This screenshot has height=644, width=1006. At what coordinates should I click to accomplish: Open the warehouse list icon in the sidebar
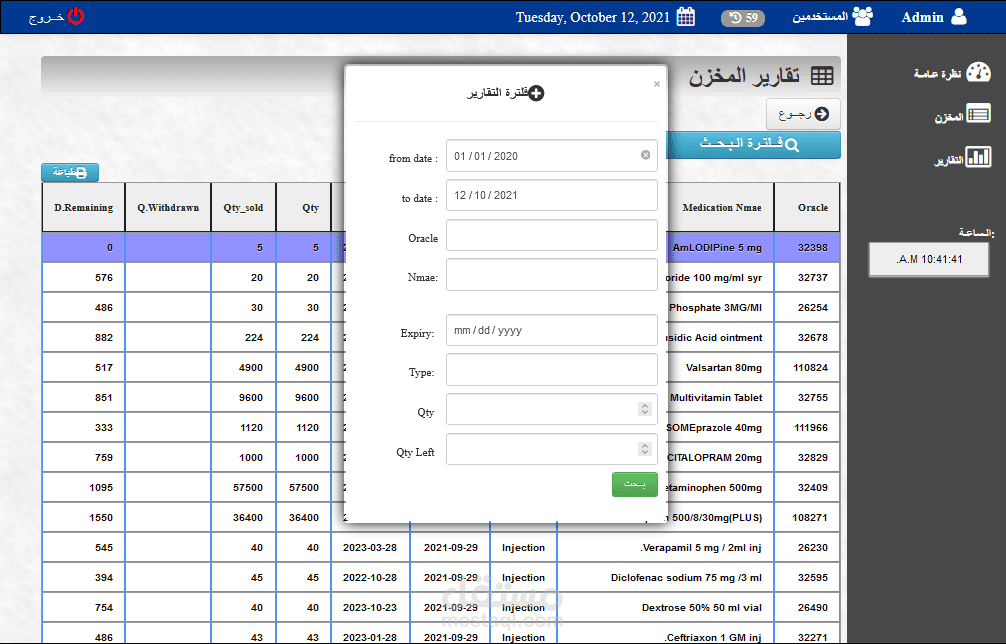979,115
